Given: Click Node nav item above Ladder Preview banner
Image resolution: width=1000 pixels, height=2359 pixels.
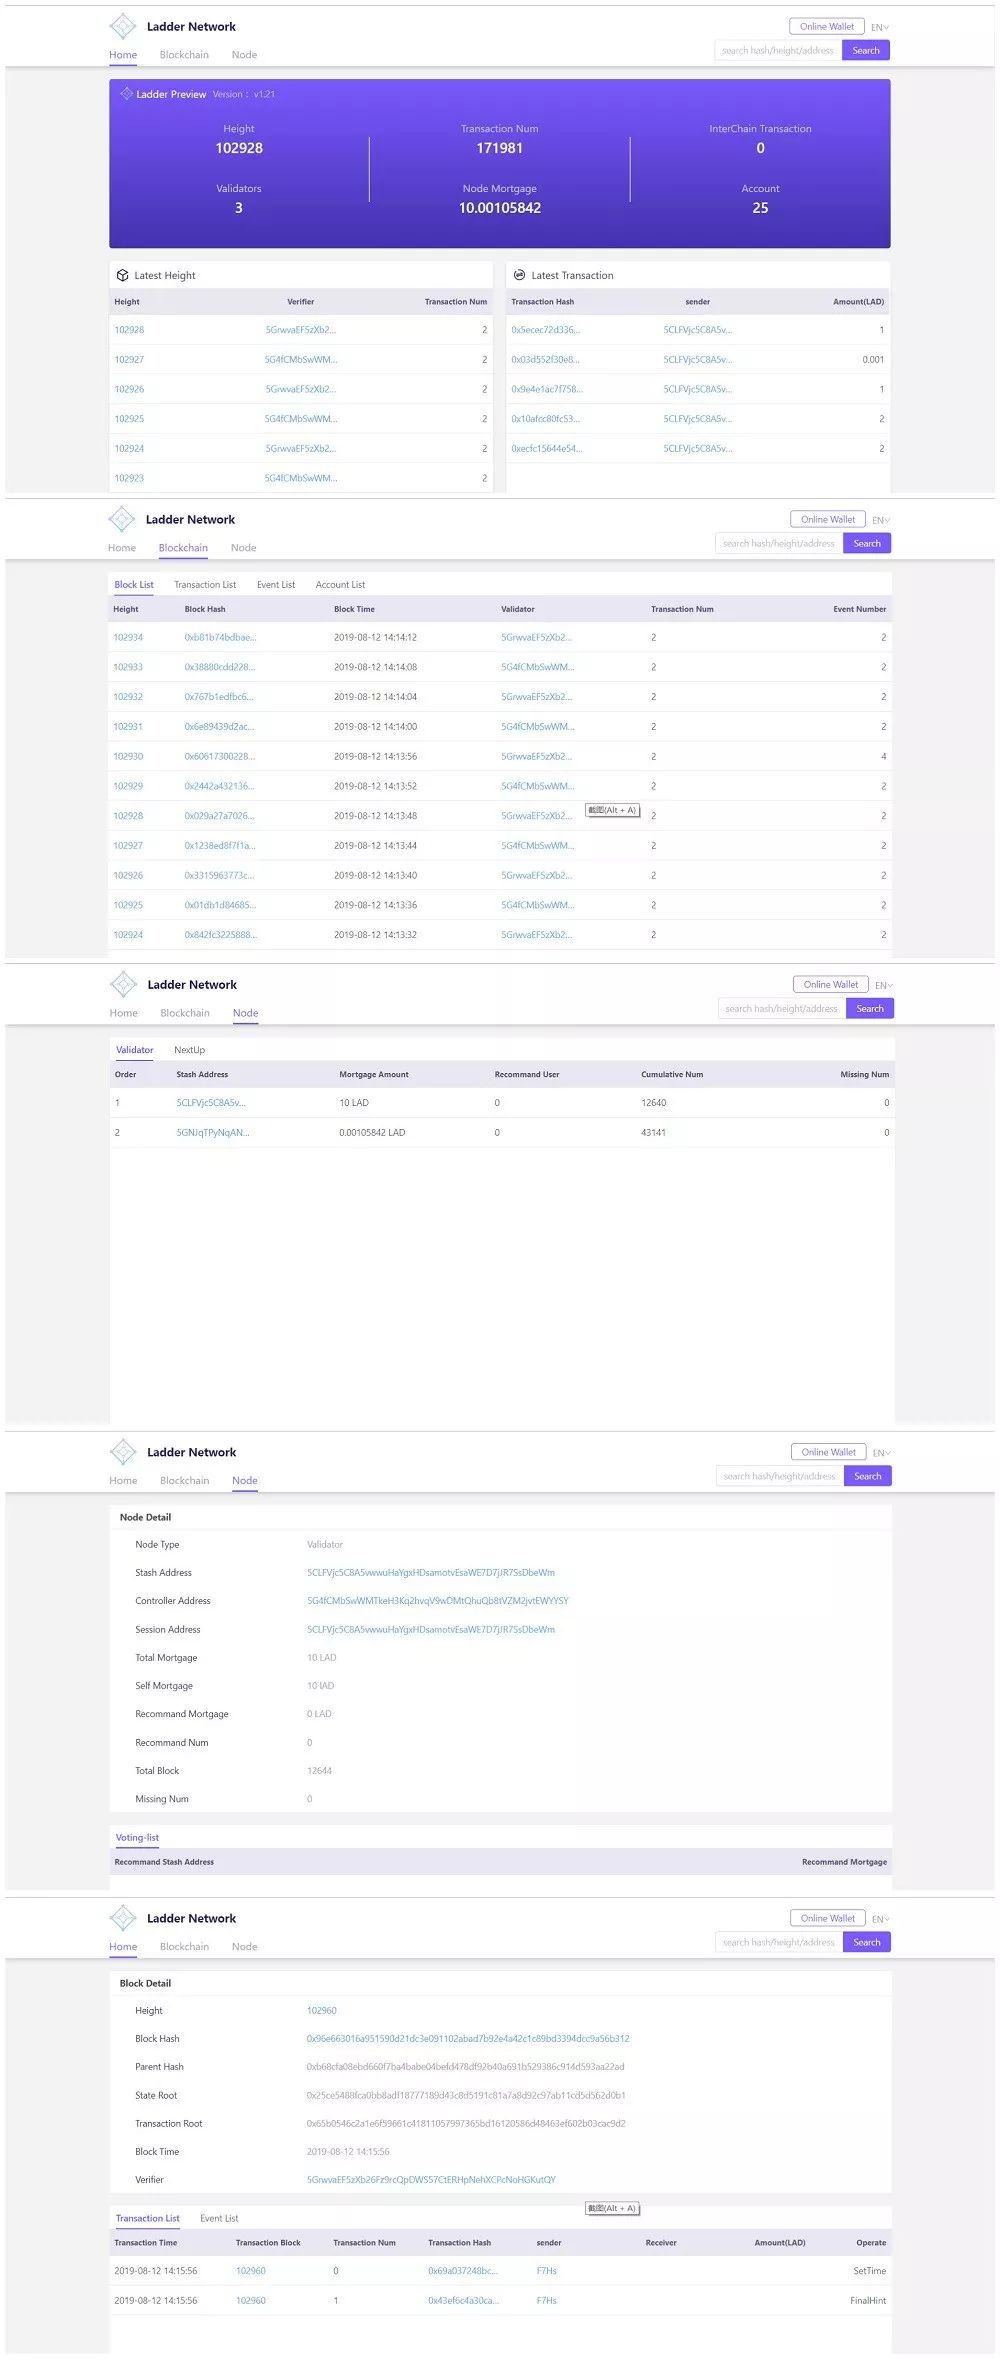Looking at the screenshot, I should point(244,55).
